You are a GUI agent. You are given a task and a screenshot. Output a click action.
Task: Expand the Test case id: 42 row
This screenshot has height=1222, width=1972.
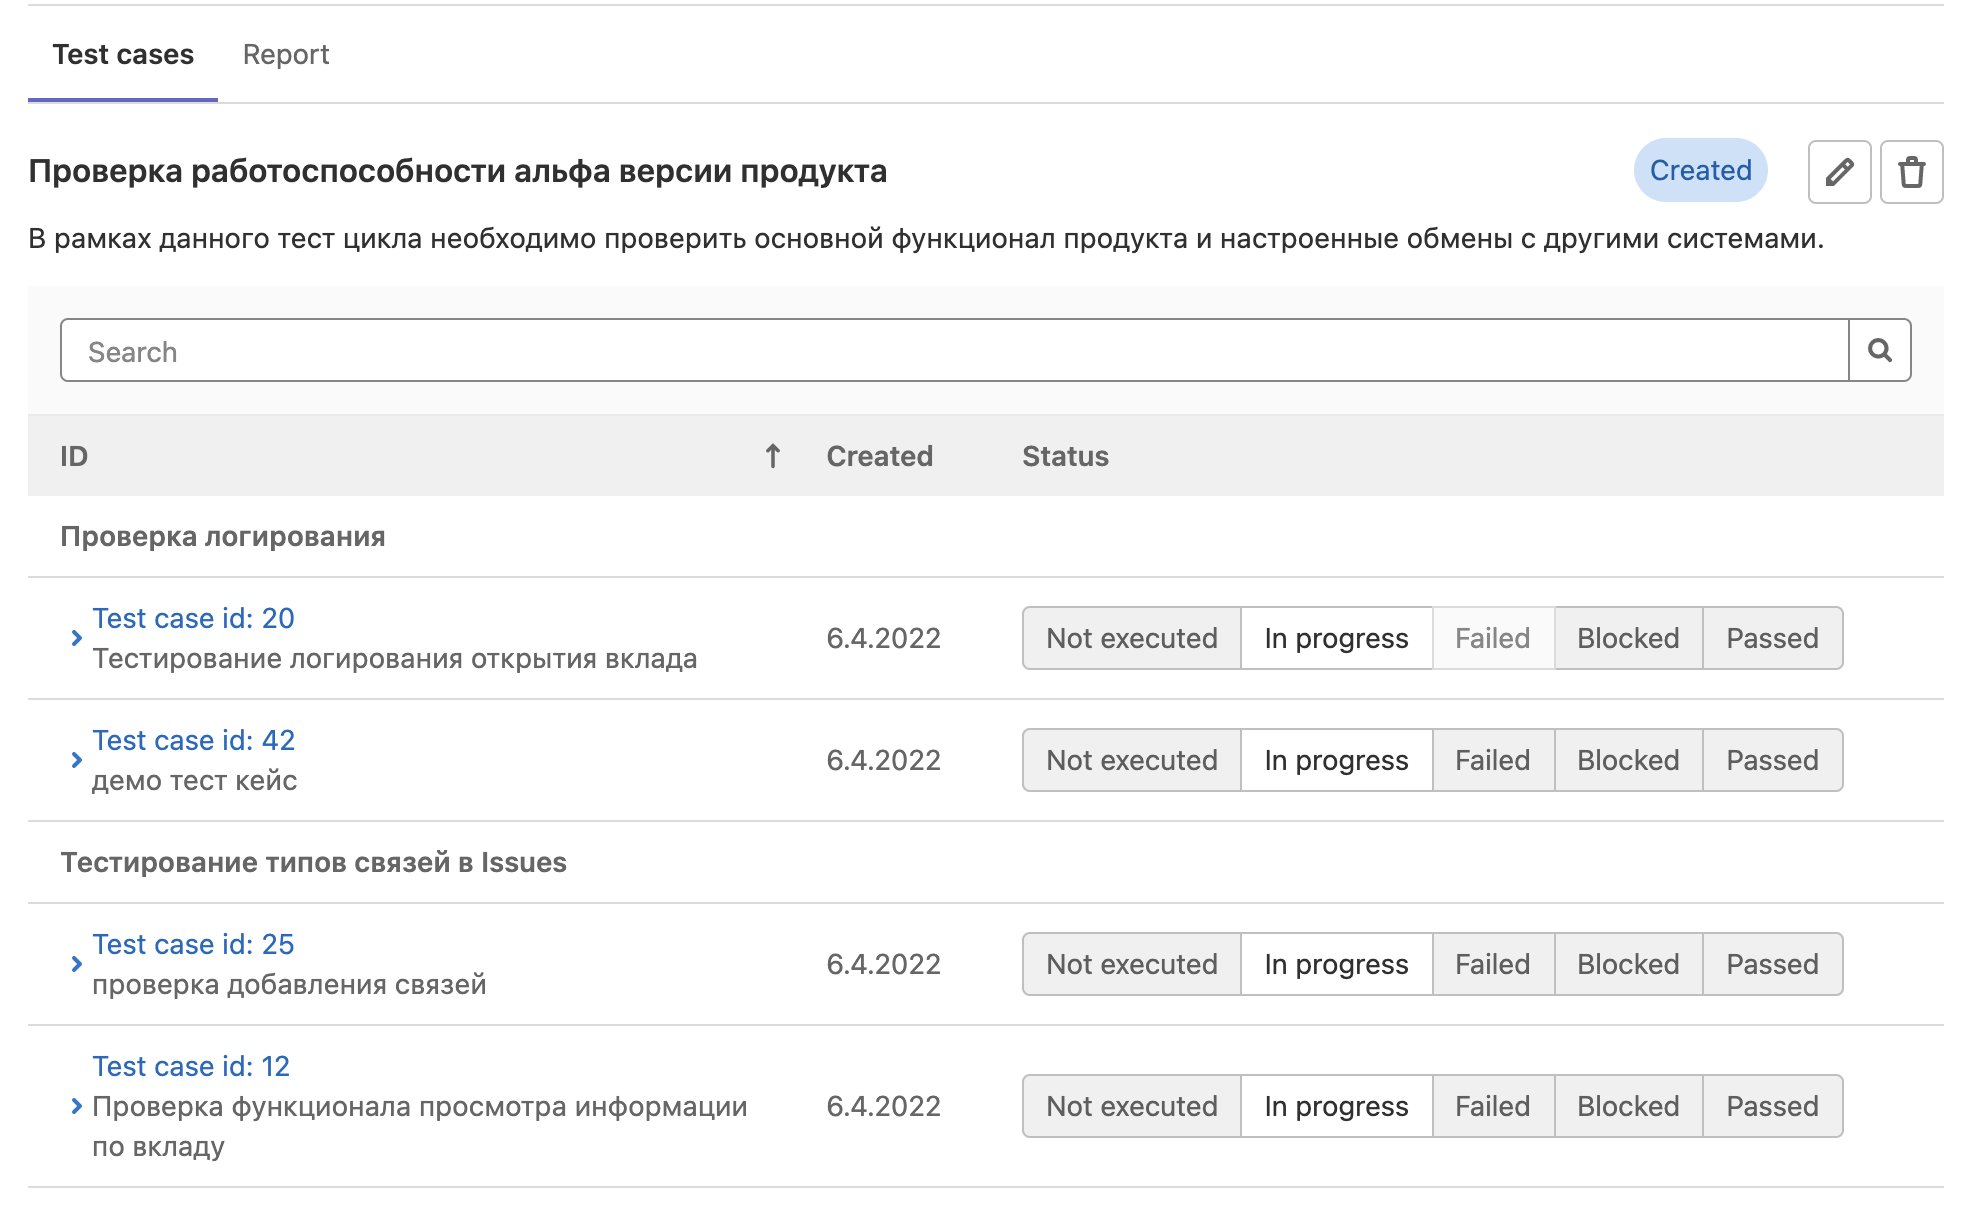(x=76, y=760)
